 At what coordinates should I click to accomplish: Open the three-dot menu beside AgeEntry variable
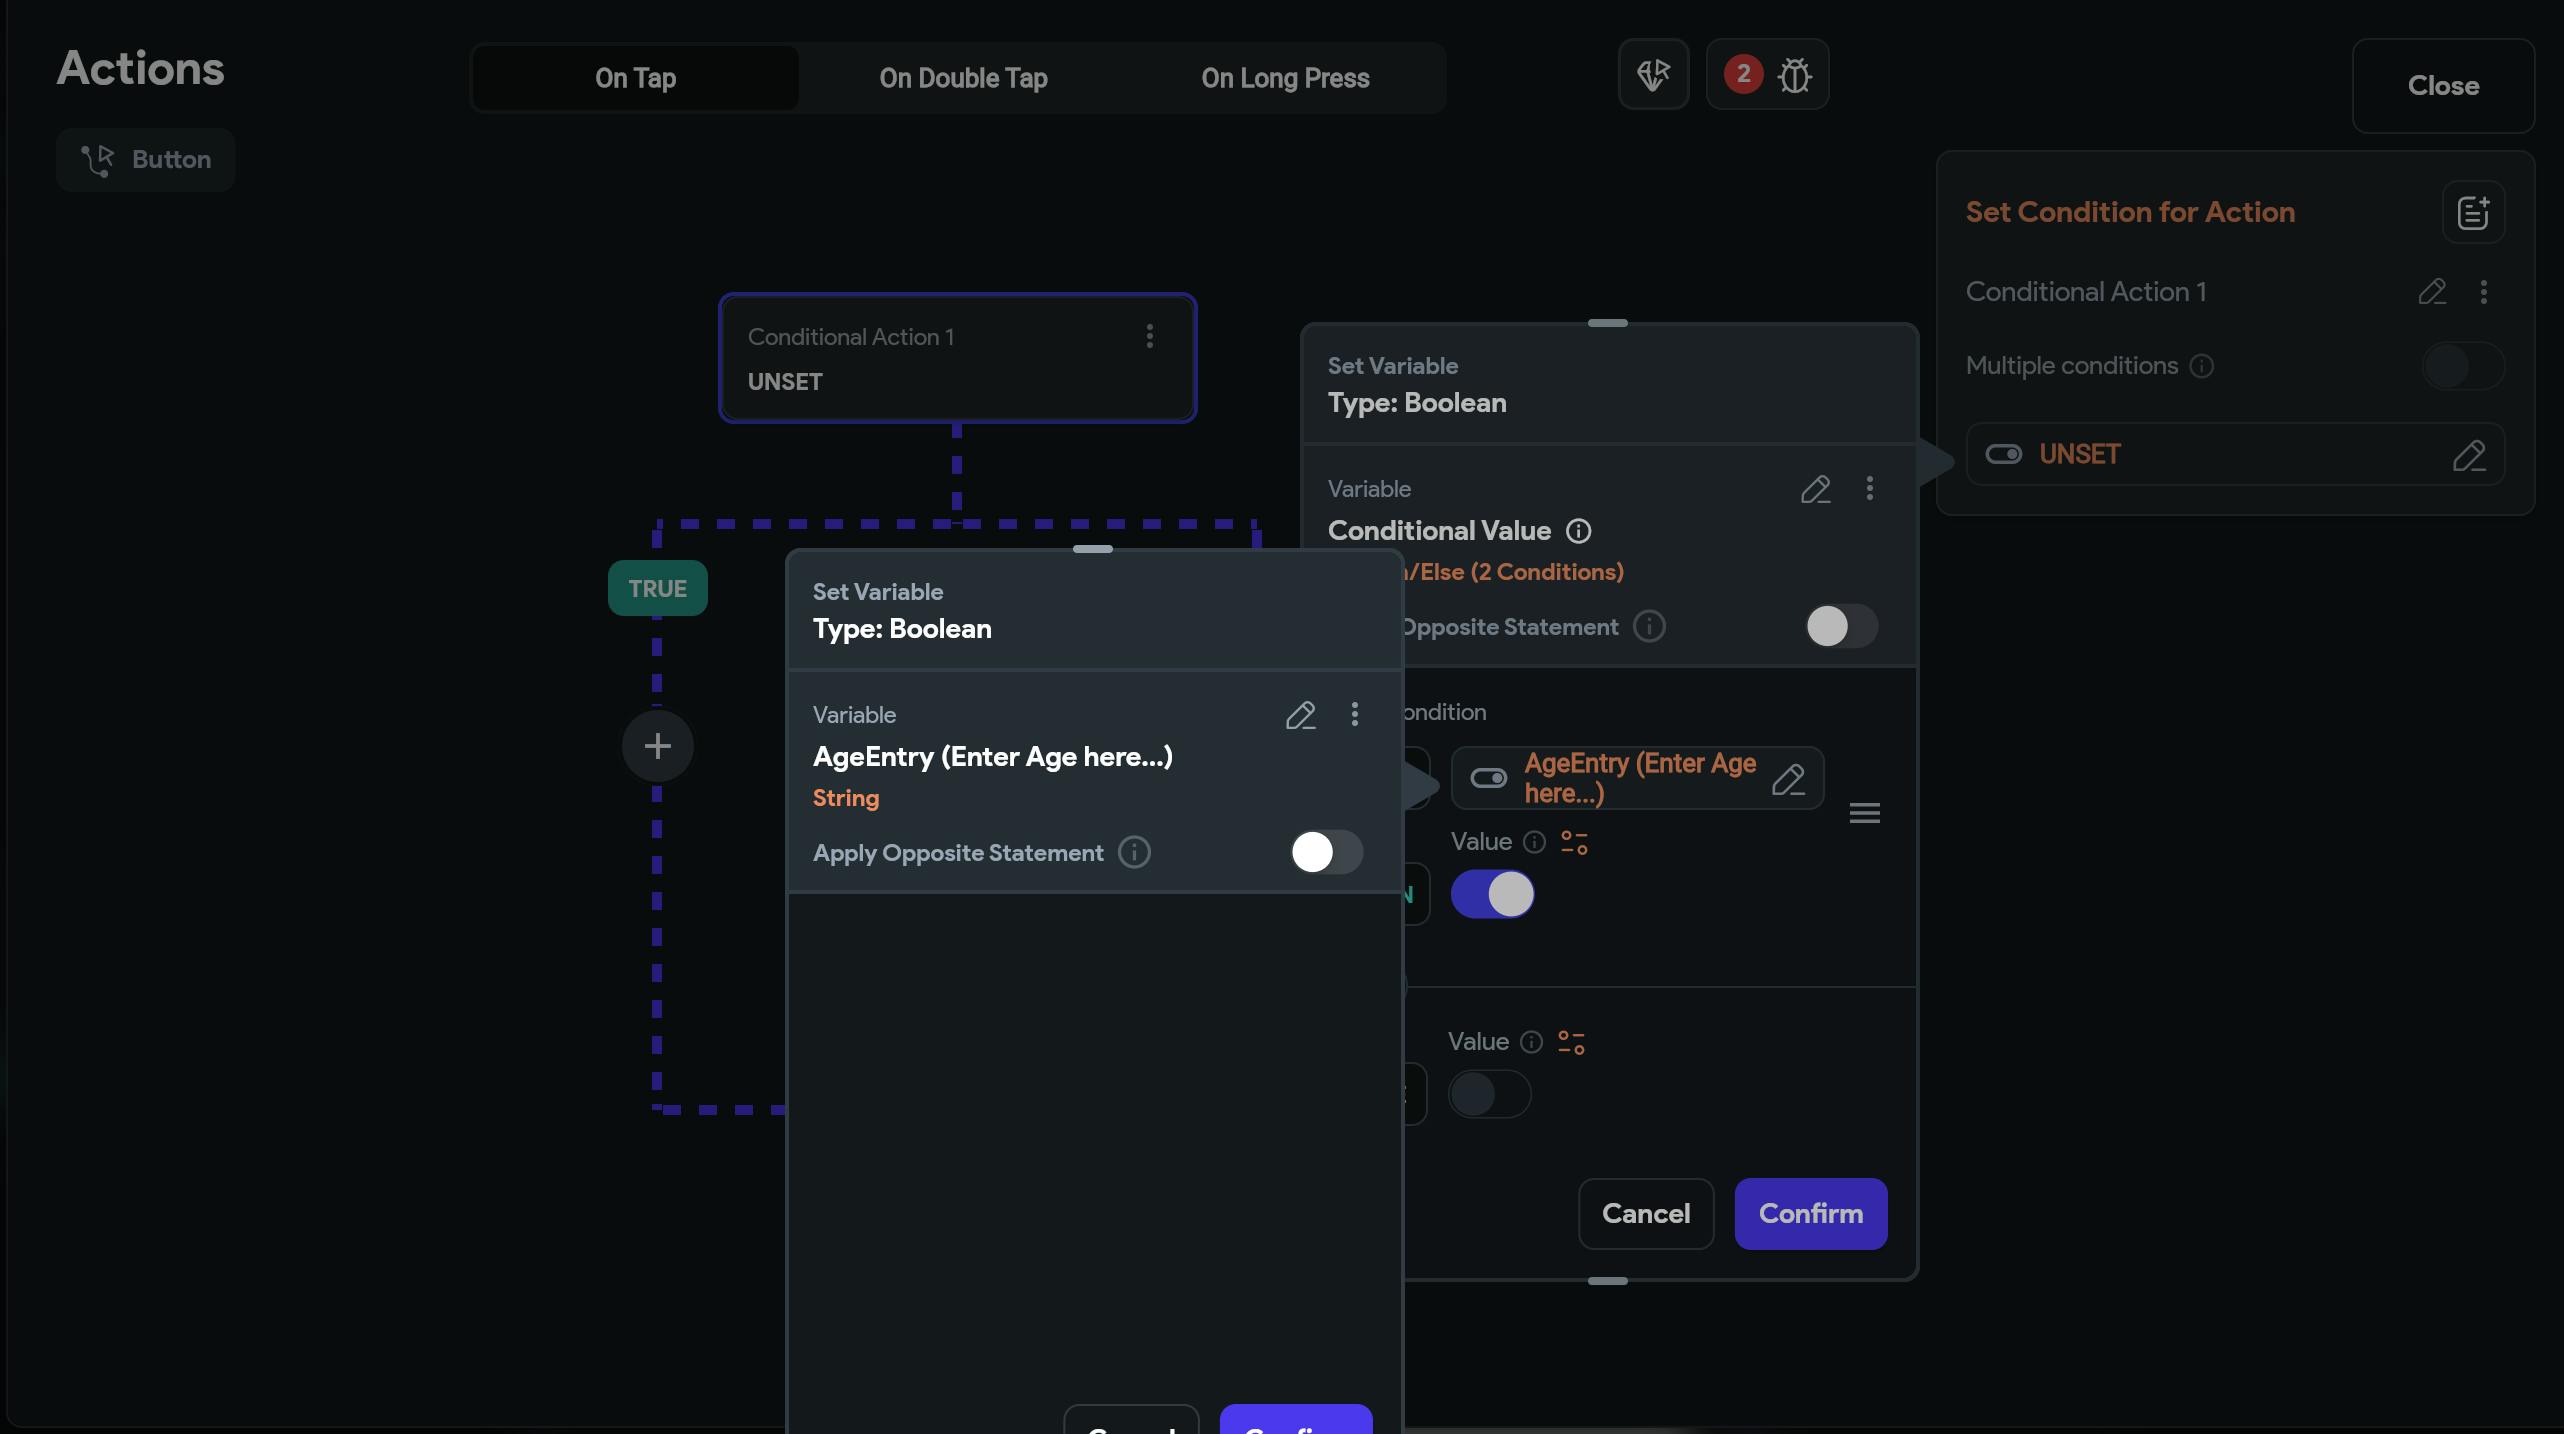pos(1355,714)
